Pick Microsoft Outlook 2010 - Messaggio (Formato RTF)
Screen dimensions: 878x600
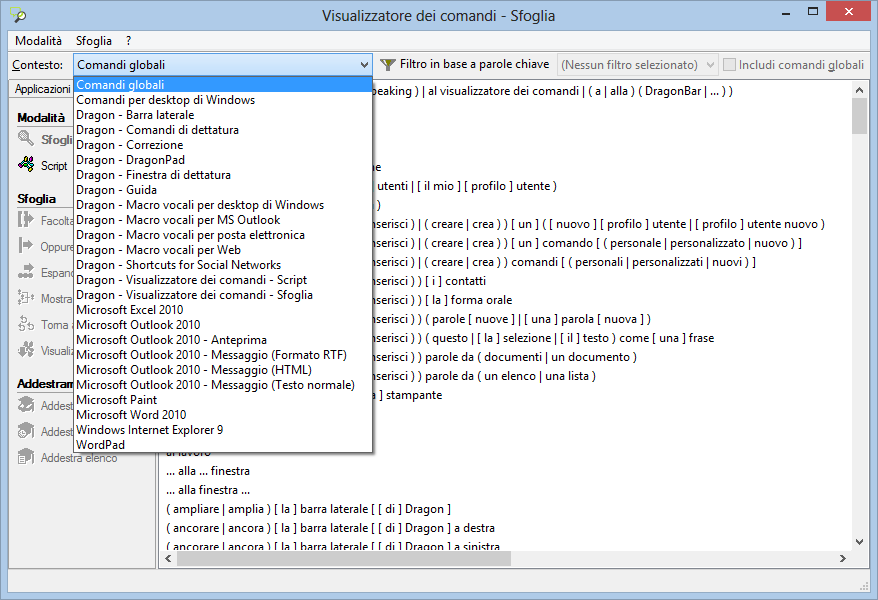tap(223, 355)
